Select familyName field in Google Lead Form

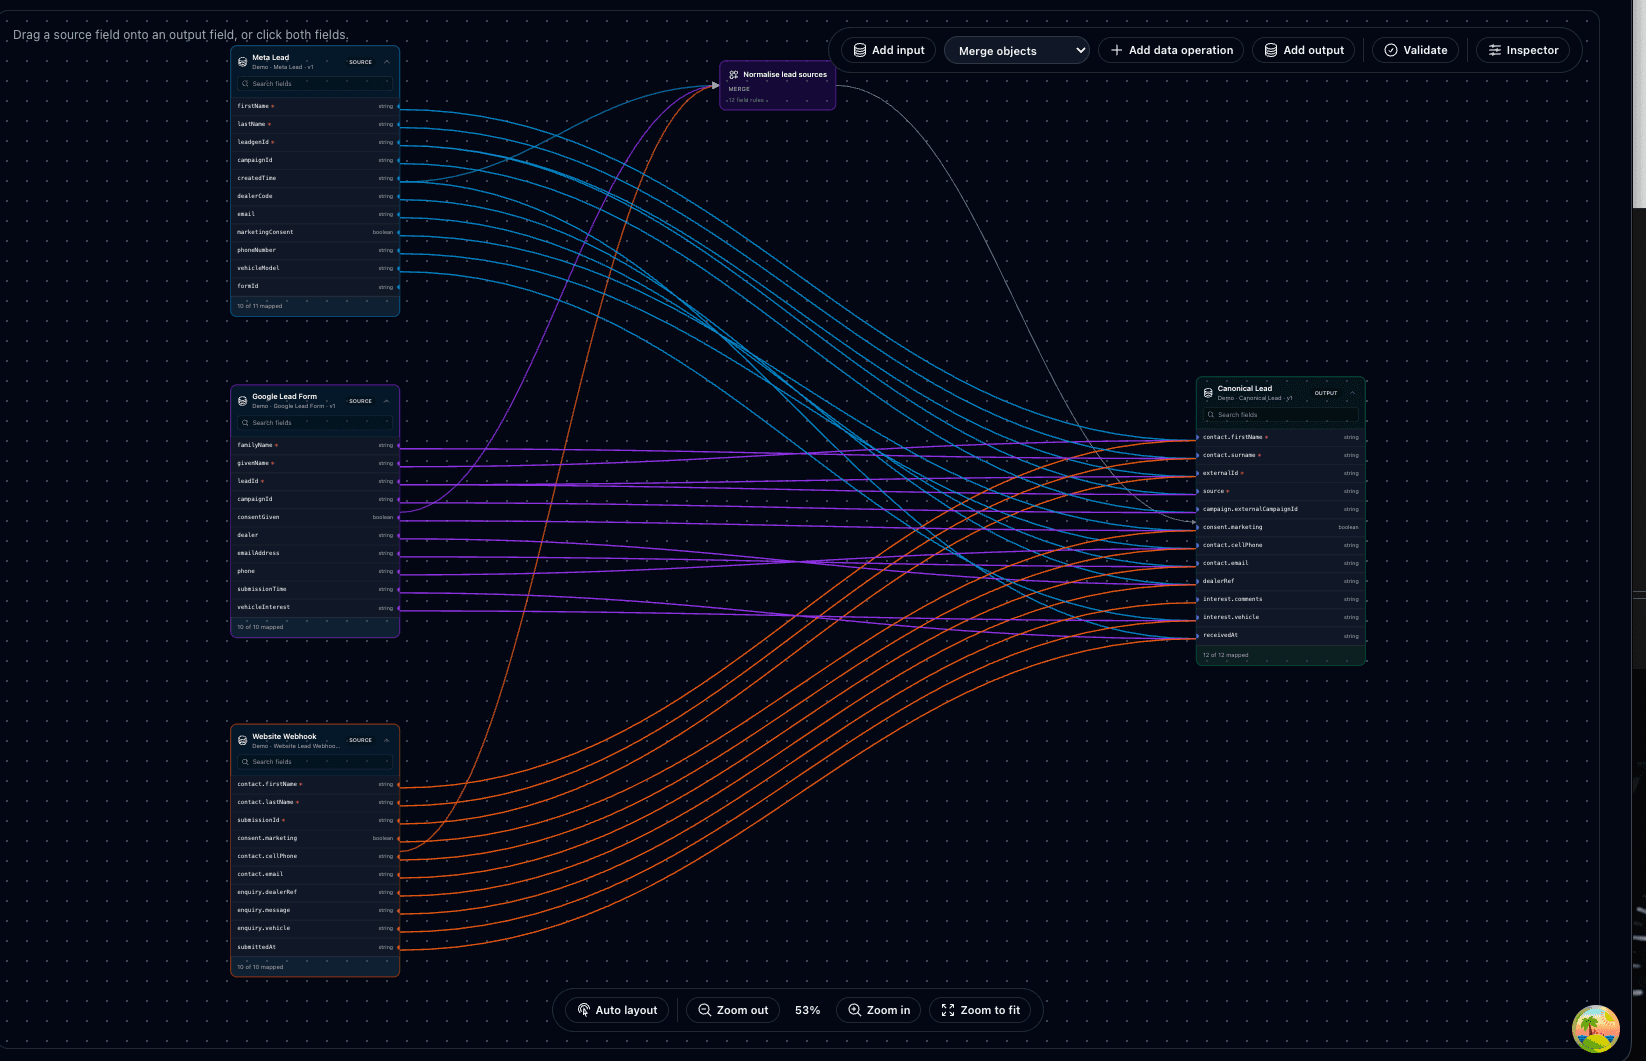pos(315,445)
